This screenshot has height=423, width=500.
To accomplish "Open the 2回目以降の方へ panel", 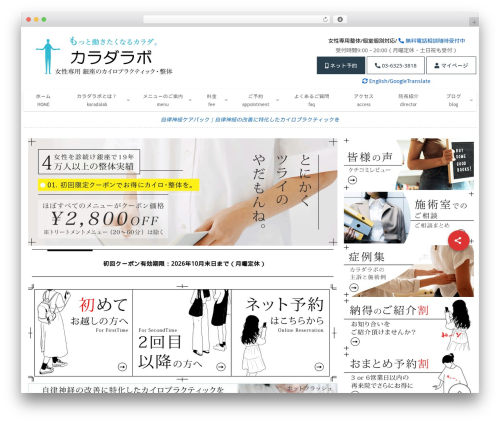I will pos(182,333).
